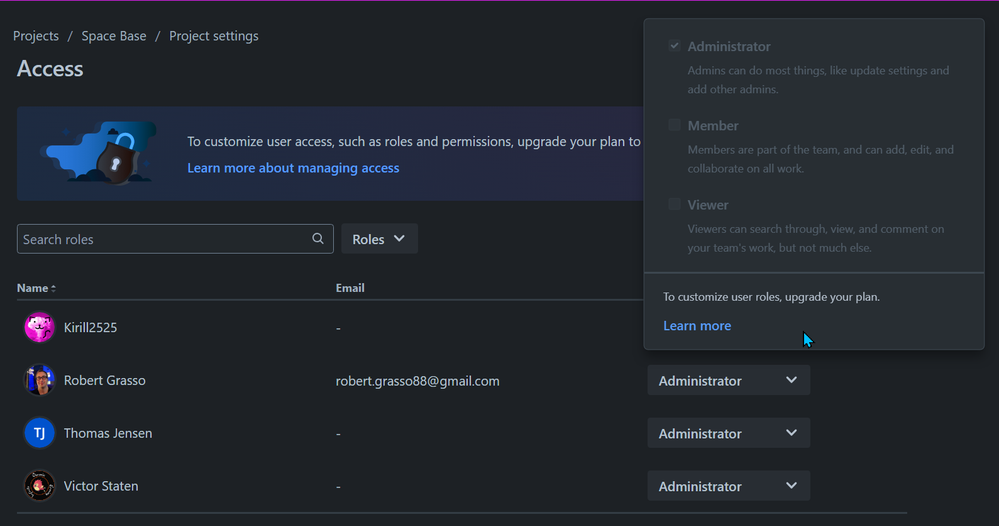Click the Search roles input field
This screenshot has width=999, height=526.
tap(160, 239)
